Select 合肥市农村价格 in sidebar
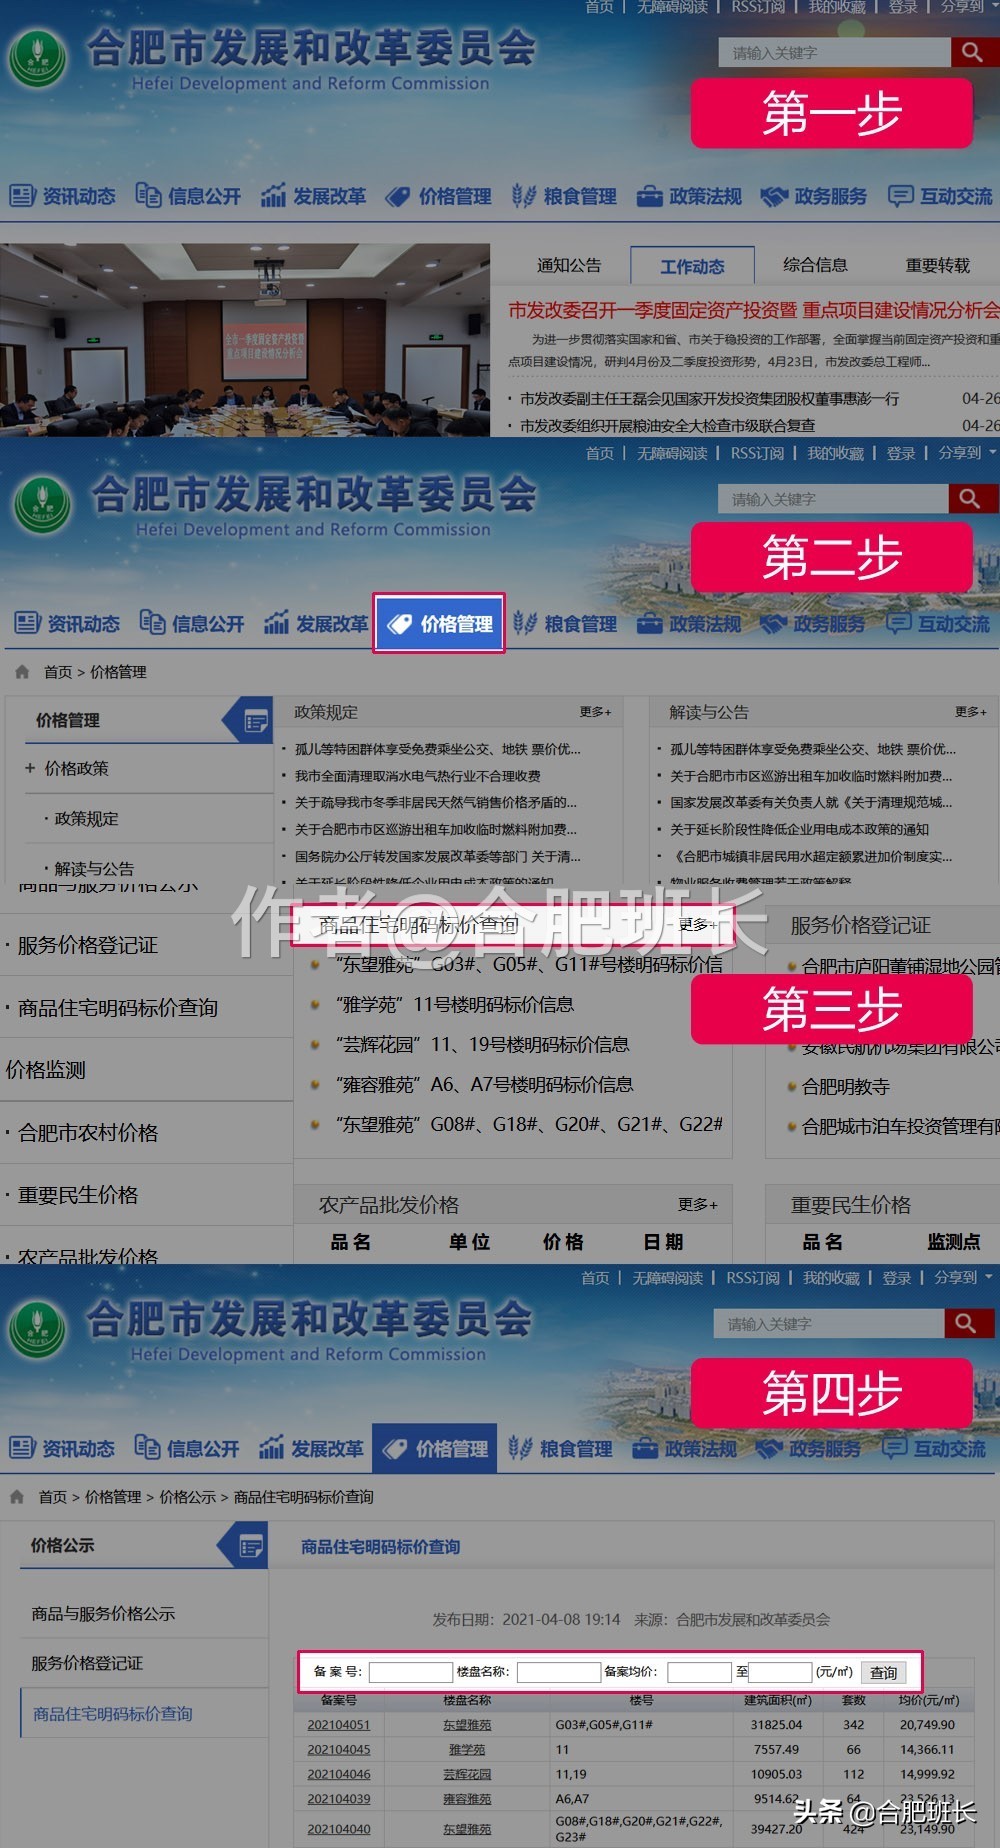The width and height of the screenshot is (1000, 1848). coord(88,1132)
